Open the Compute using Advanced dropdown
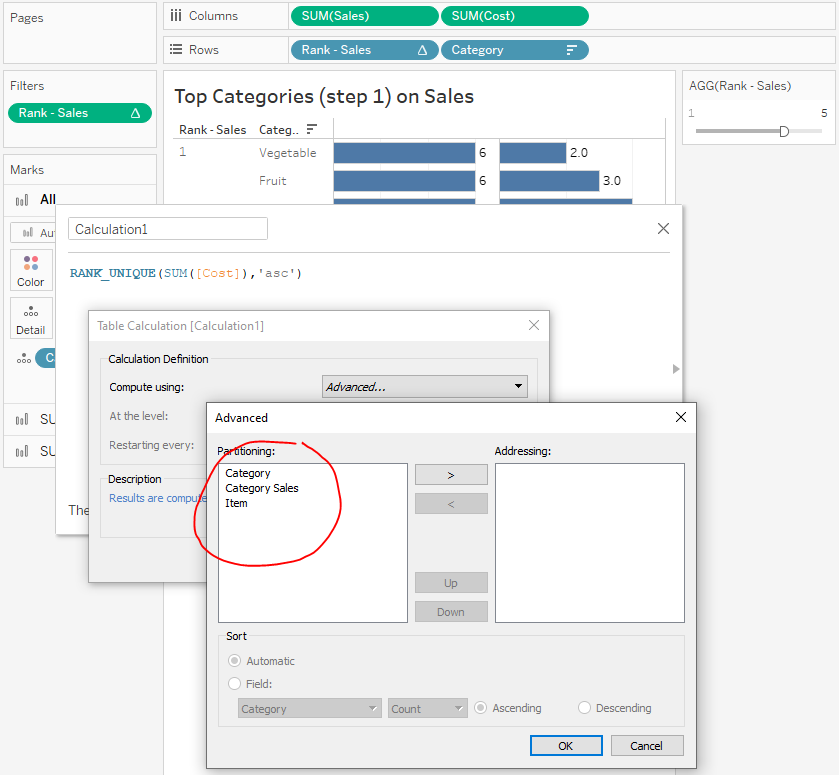 (425, 386)
